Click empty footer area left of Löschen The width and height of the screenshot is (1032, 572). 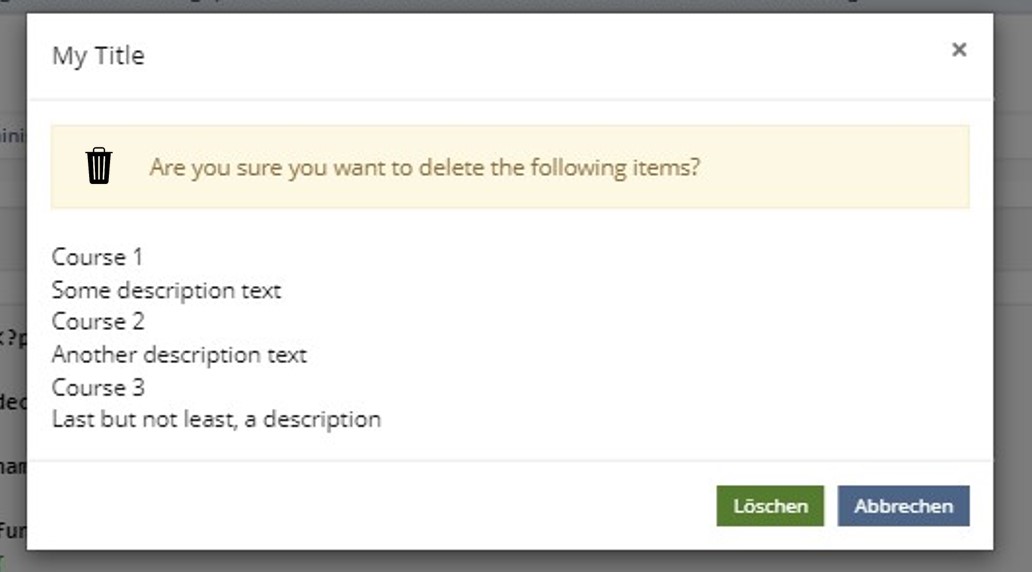[x=380, y=506]
